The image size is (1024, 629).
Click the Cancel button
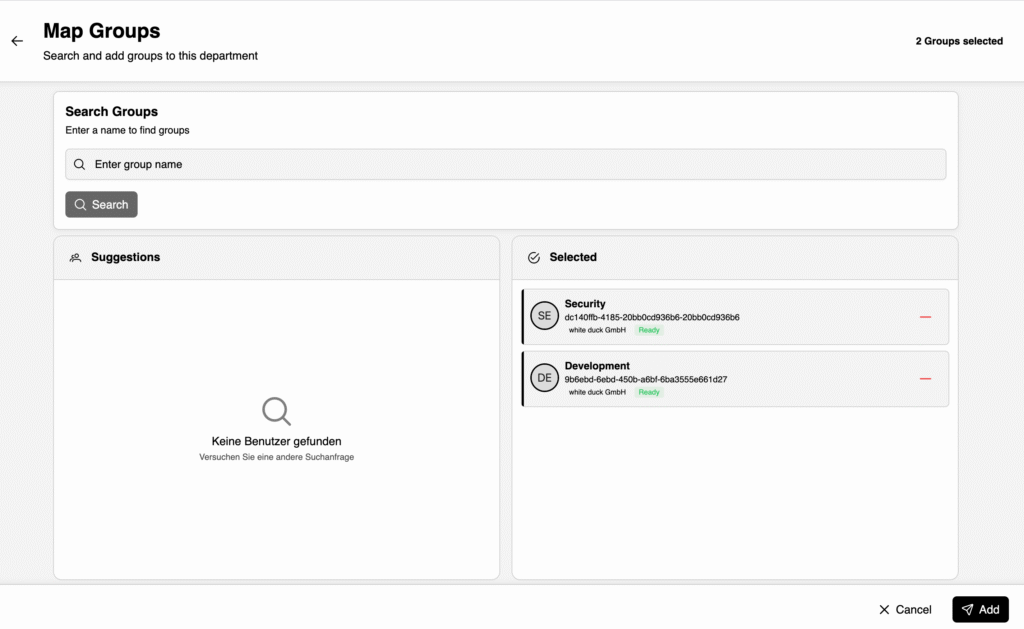tap(904, 610)
